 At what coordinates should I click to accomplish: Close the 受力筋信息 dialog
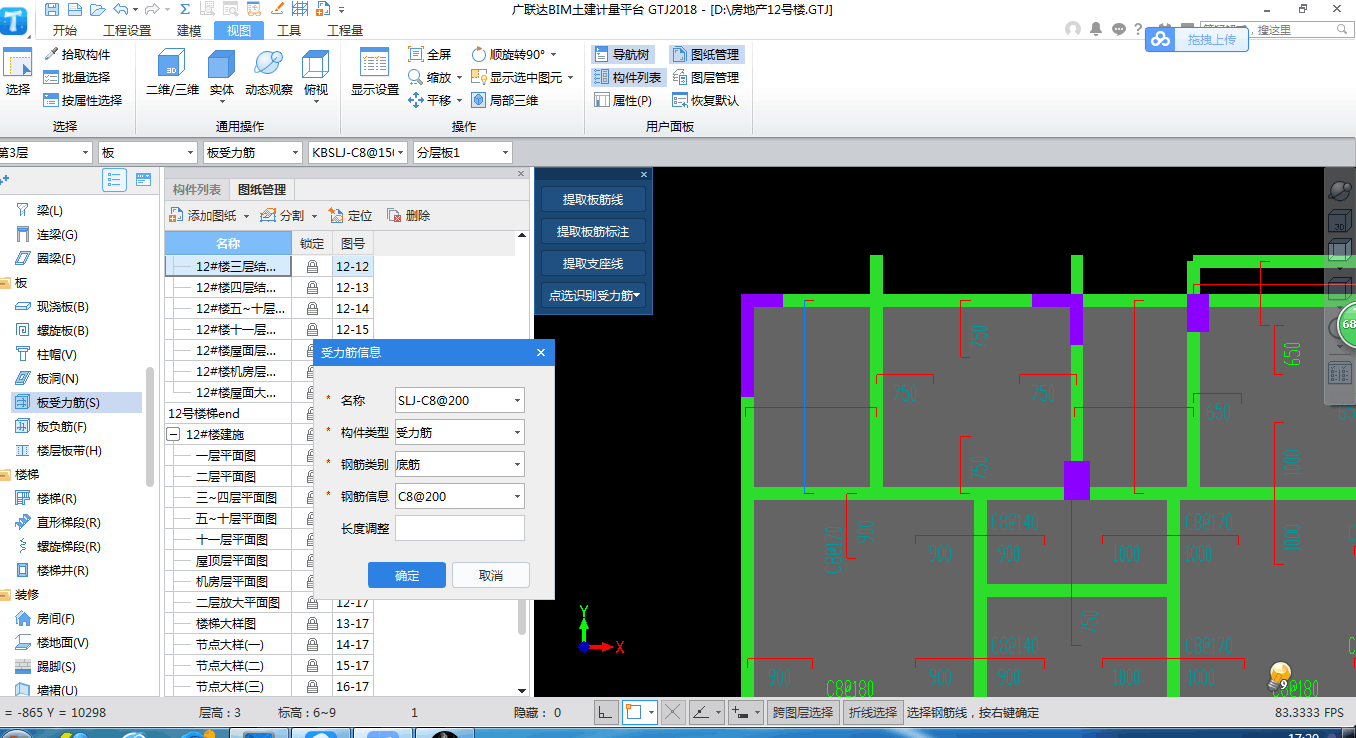[x=541, y=352]
